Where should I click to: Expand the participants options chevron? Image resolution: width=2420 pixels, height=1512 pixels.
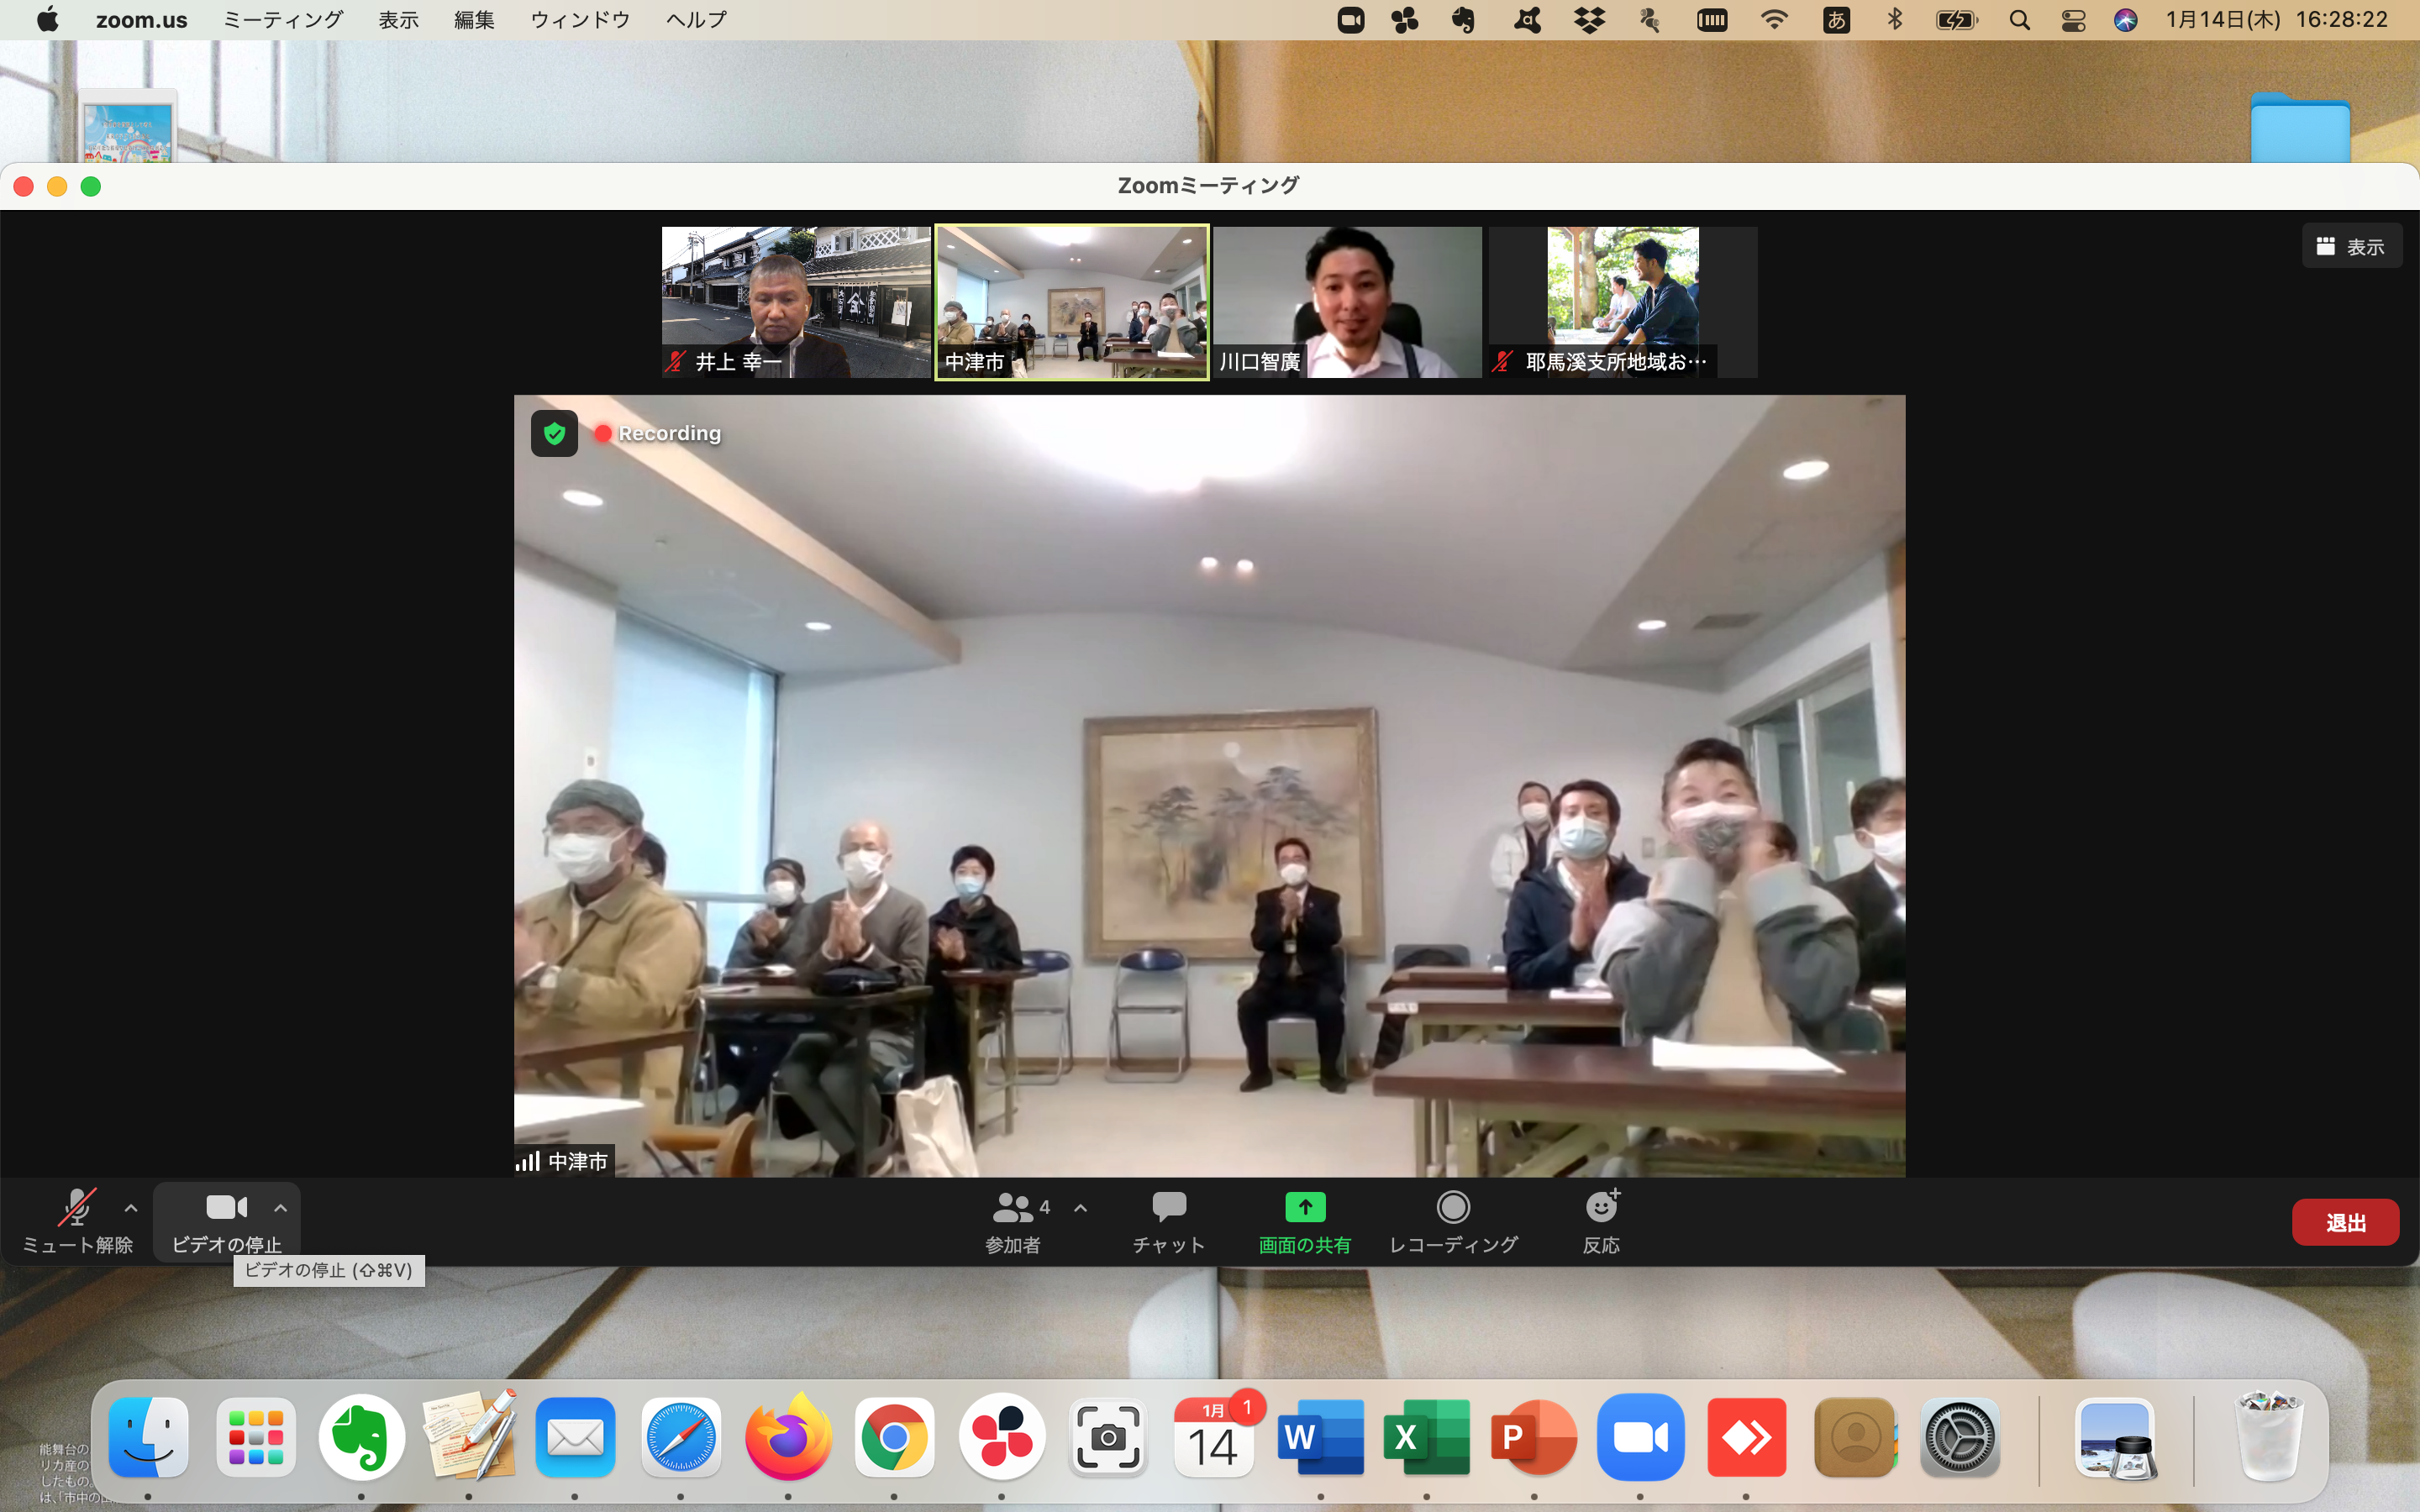1081,1208
